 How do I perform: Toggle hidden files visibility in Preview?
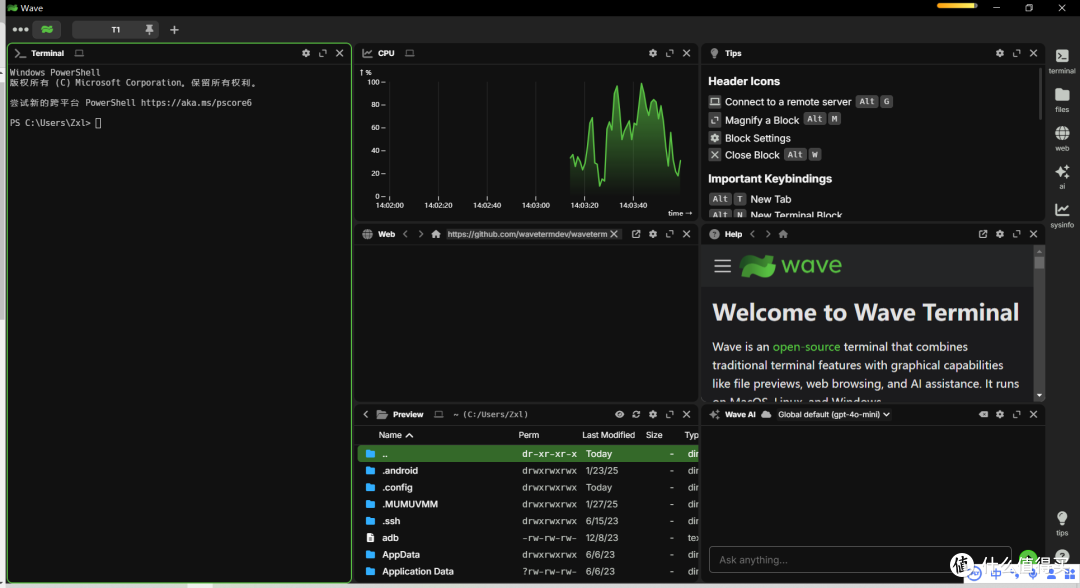619,414
